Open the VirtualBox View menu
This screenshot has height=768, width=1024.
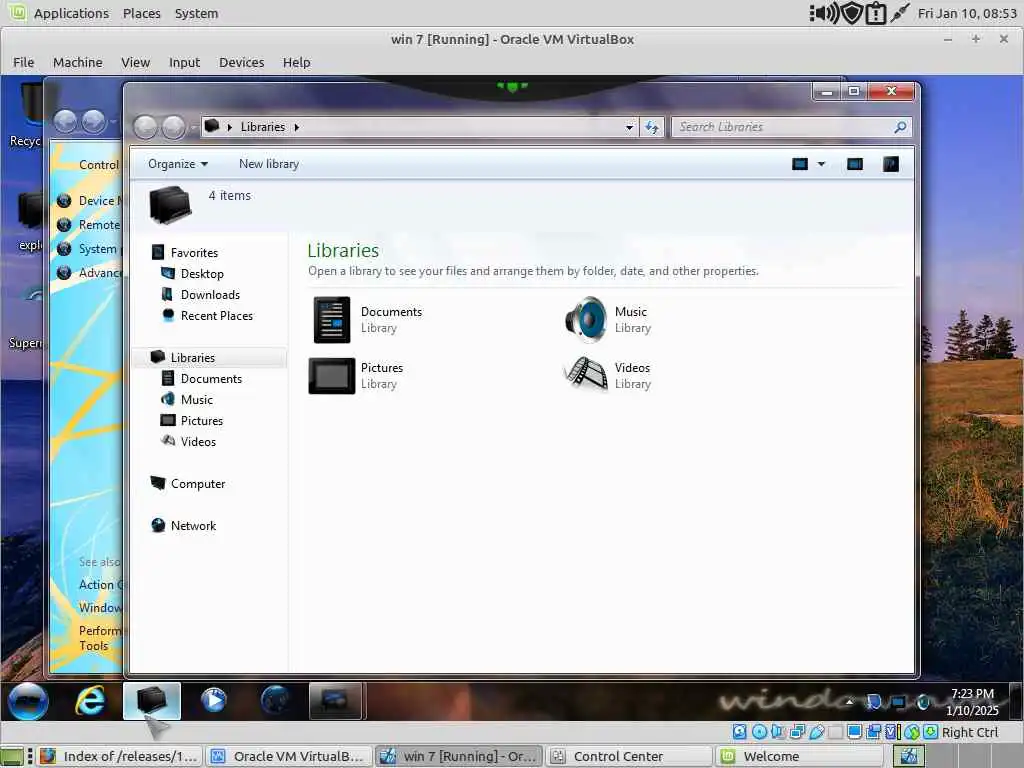(135, 63)
